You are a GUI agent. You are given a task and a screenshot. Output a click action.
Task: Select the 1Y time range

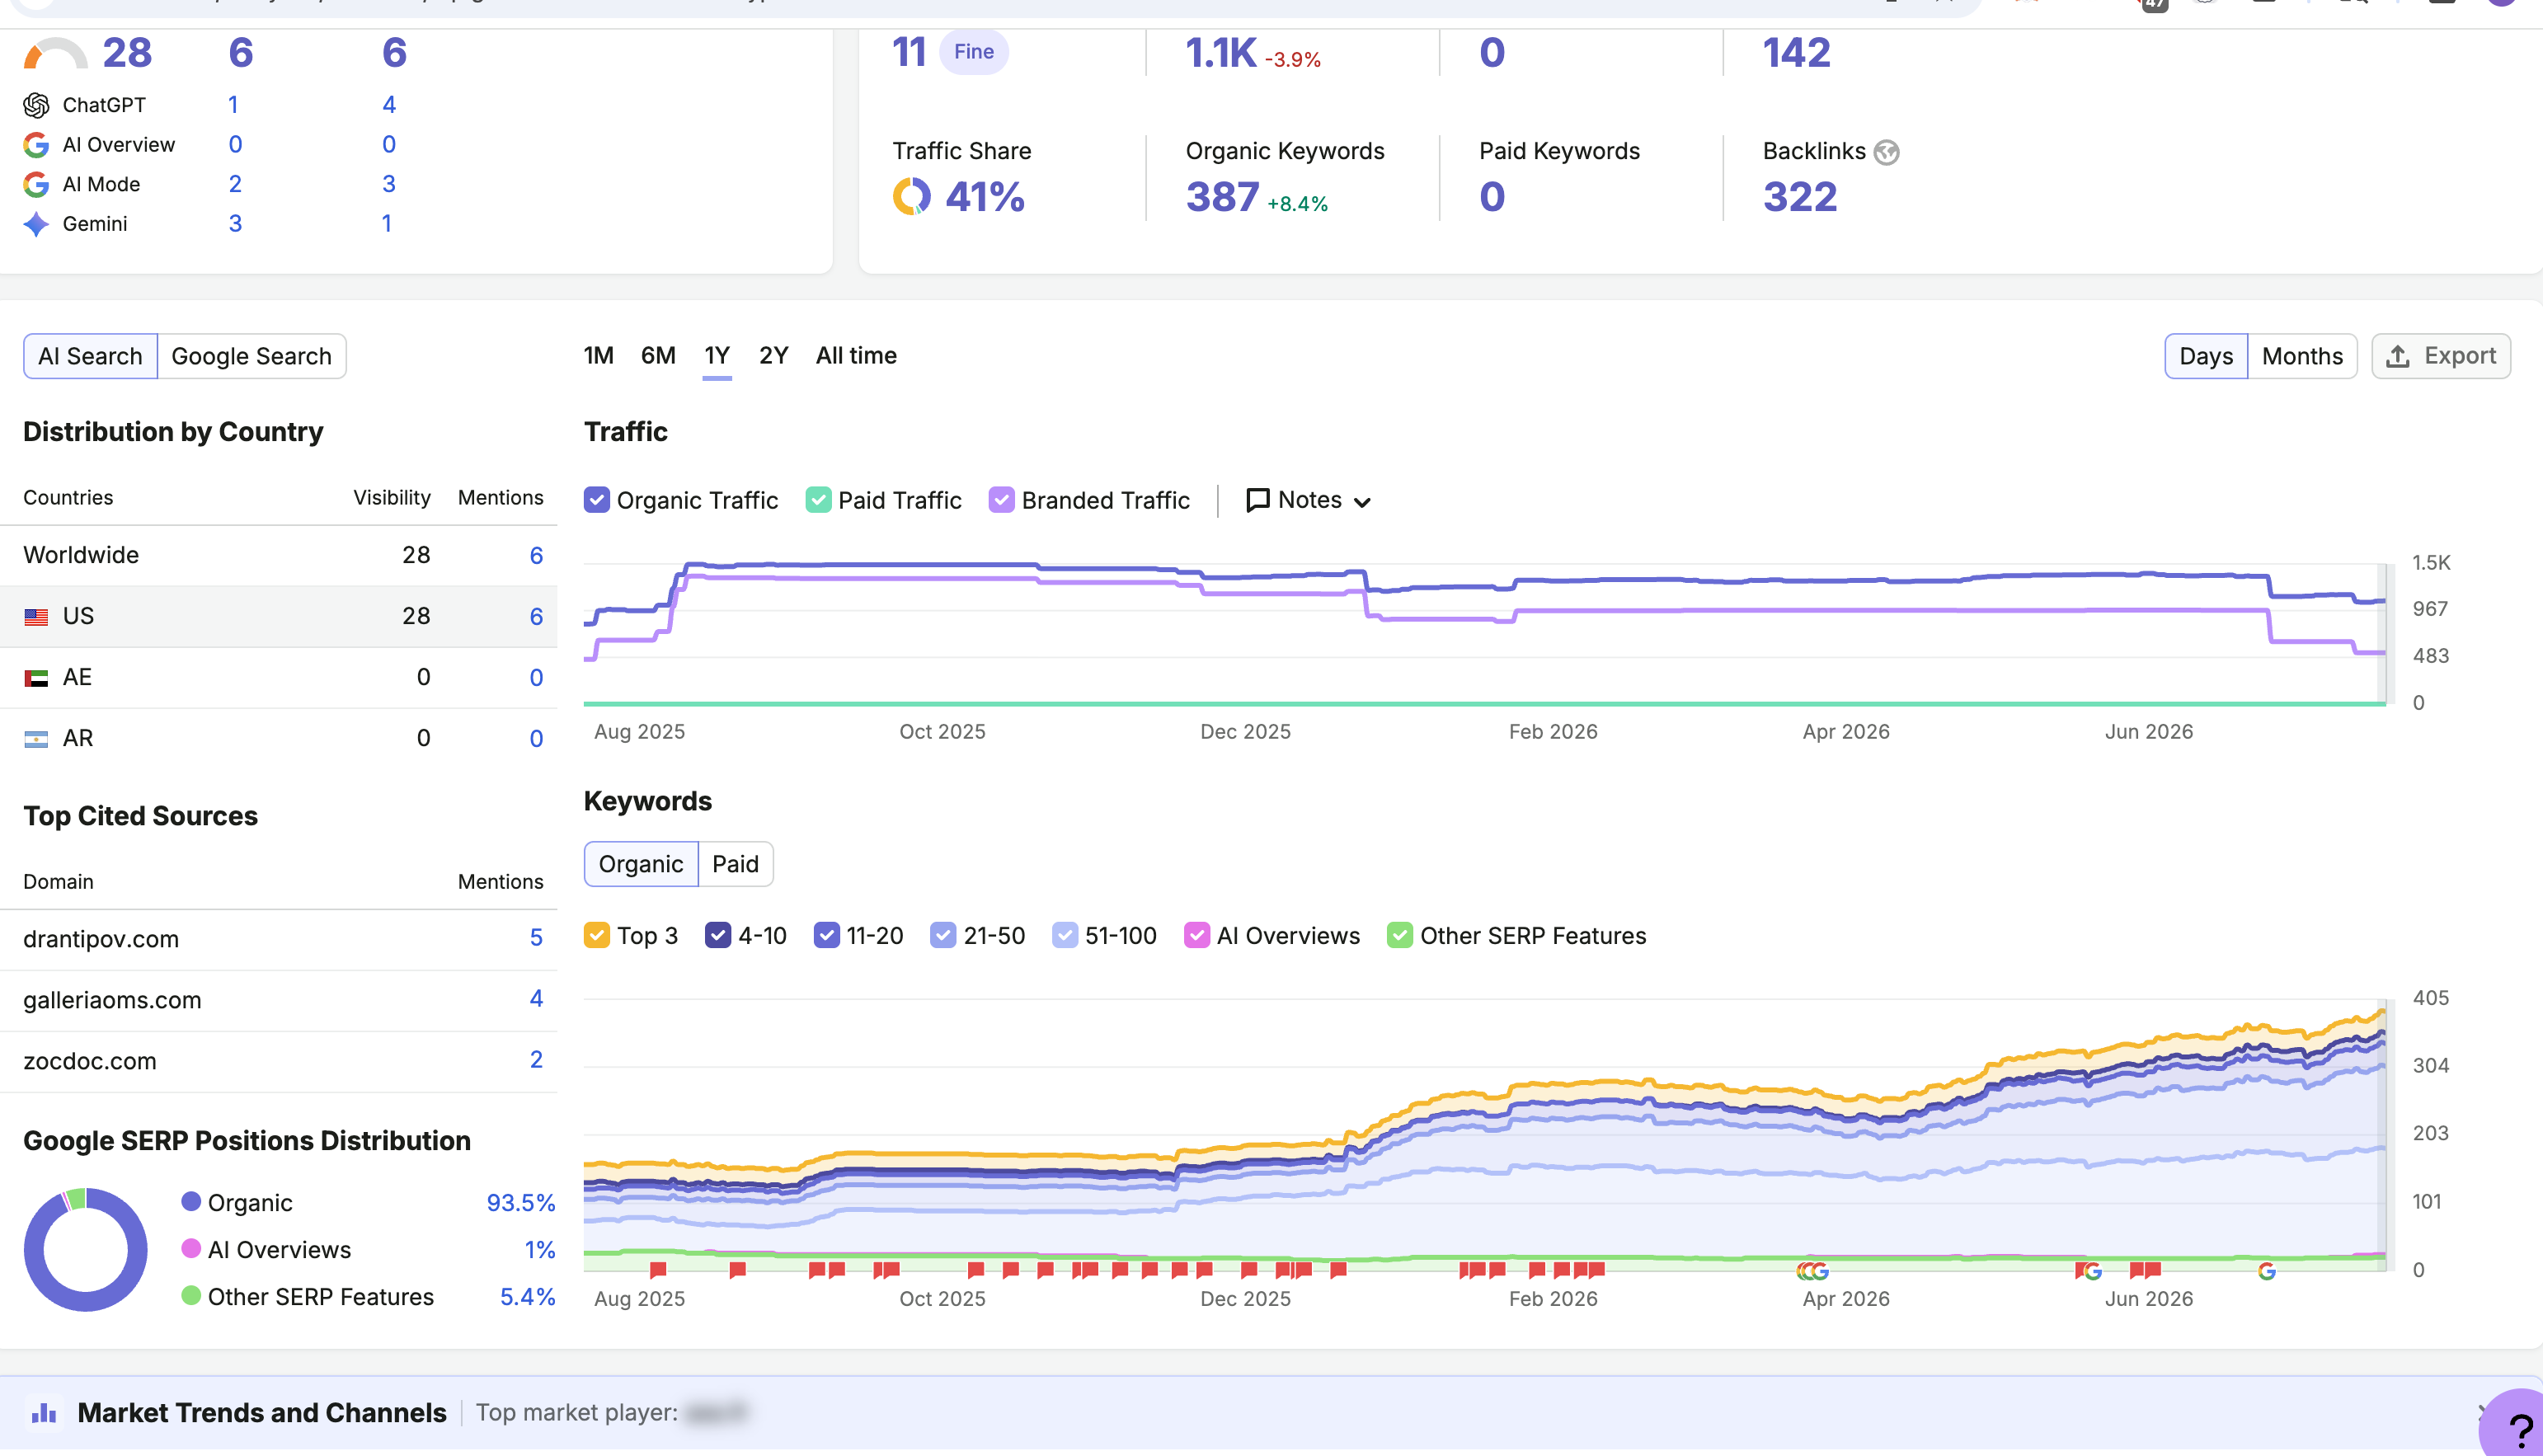[x=717, y=356]
